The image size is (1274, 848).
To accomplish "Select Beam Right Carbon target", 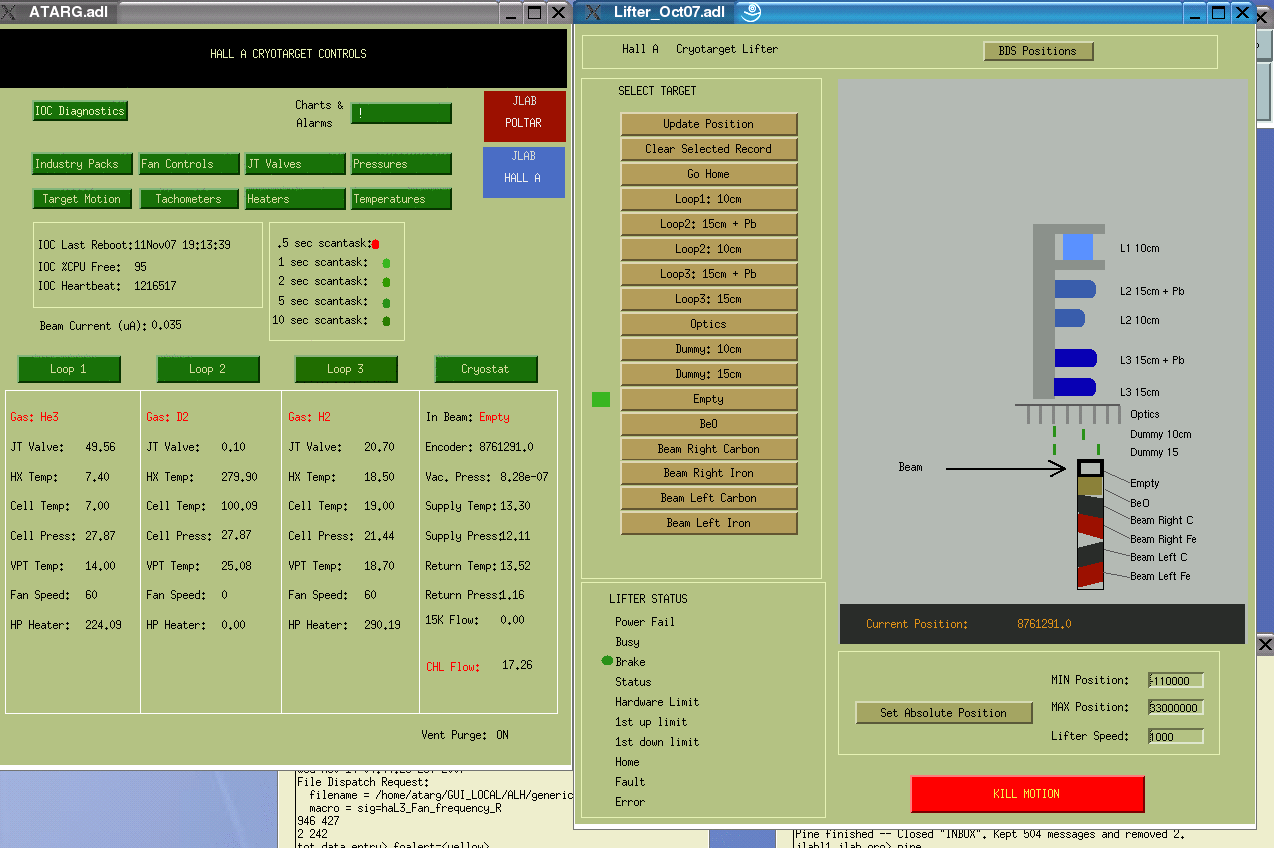I will coord(709,449).
